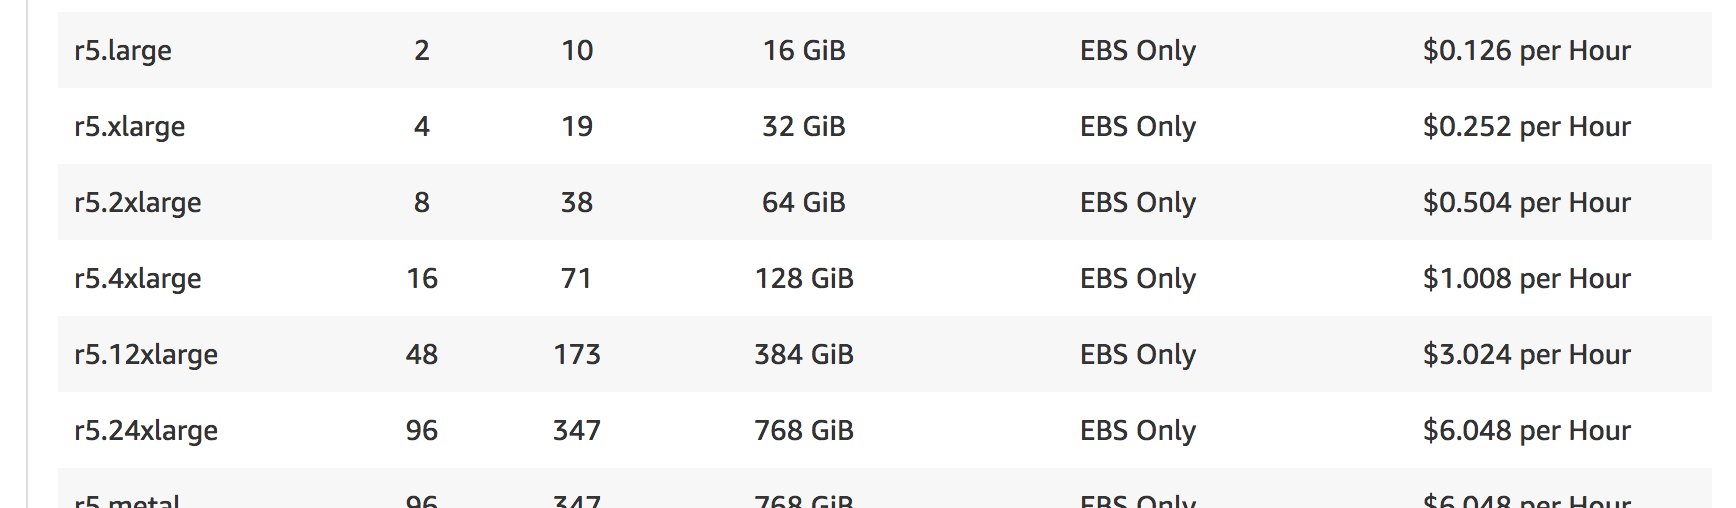Click the 173 ECU value

(x=577, y=354)
